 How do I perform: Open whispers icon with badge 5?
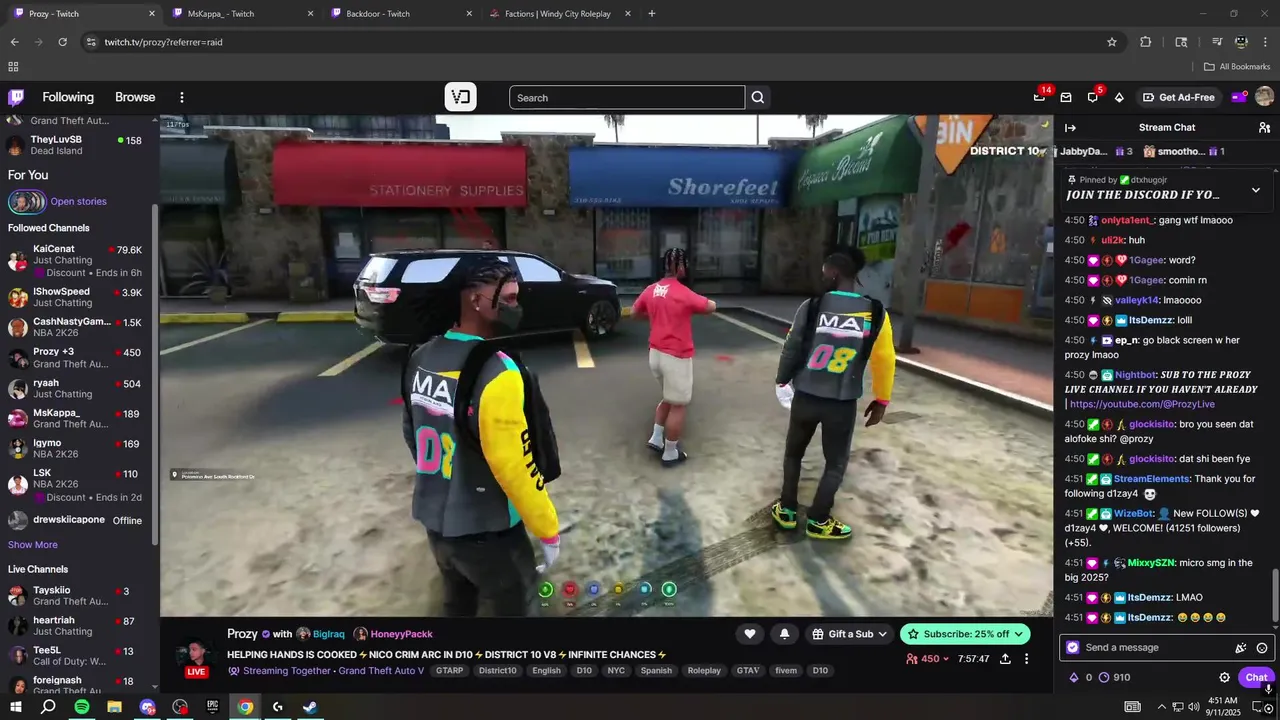click(1092, 97)
